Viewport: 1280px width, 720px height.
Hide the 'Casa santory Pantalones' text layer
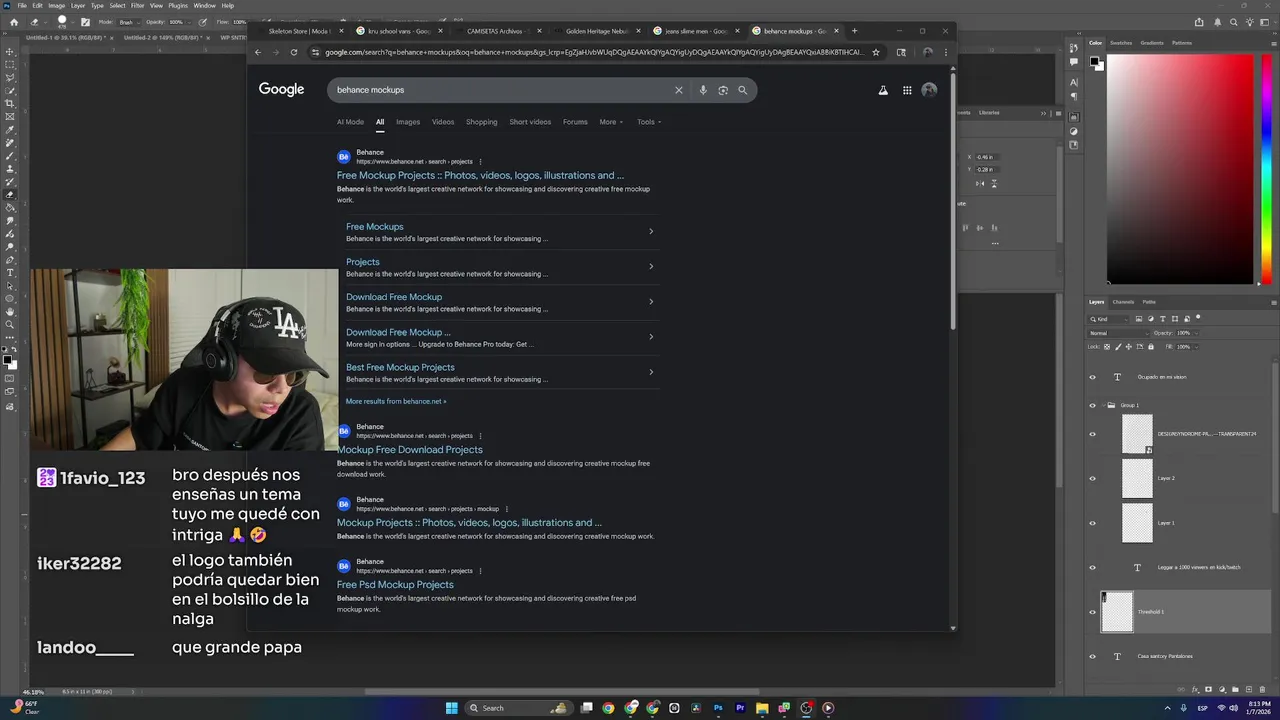[x=1092, y=656]
